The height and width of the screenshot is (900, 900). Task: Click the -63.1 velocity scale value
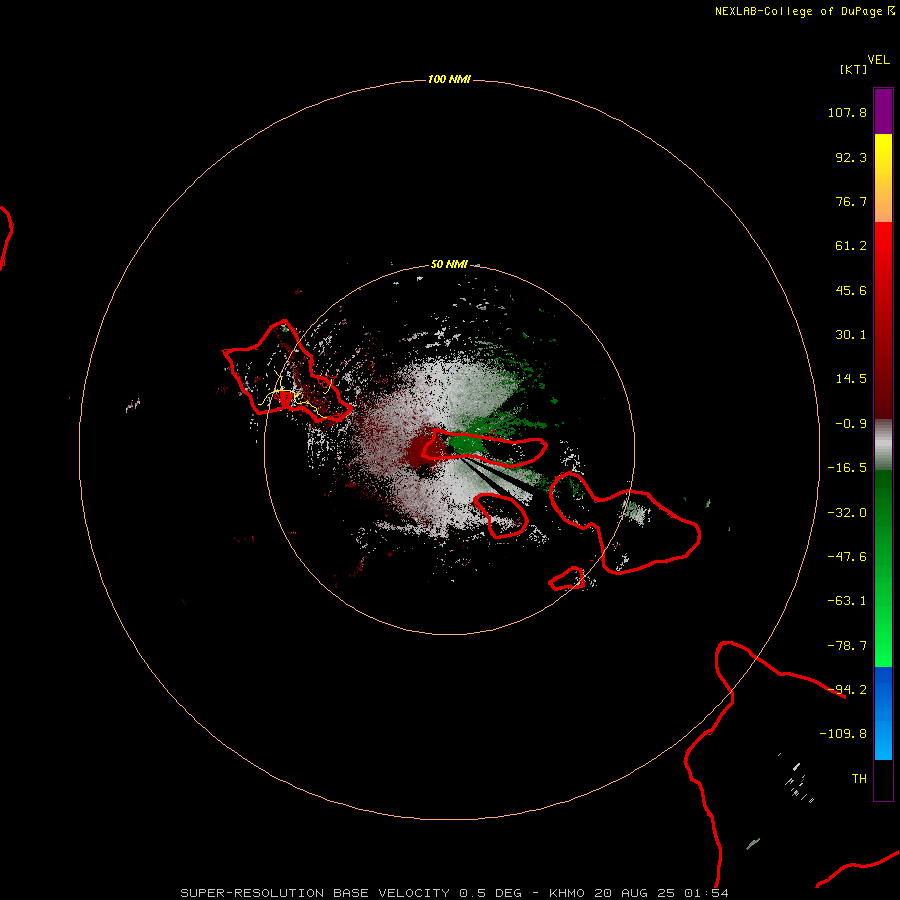847,601
